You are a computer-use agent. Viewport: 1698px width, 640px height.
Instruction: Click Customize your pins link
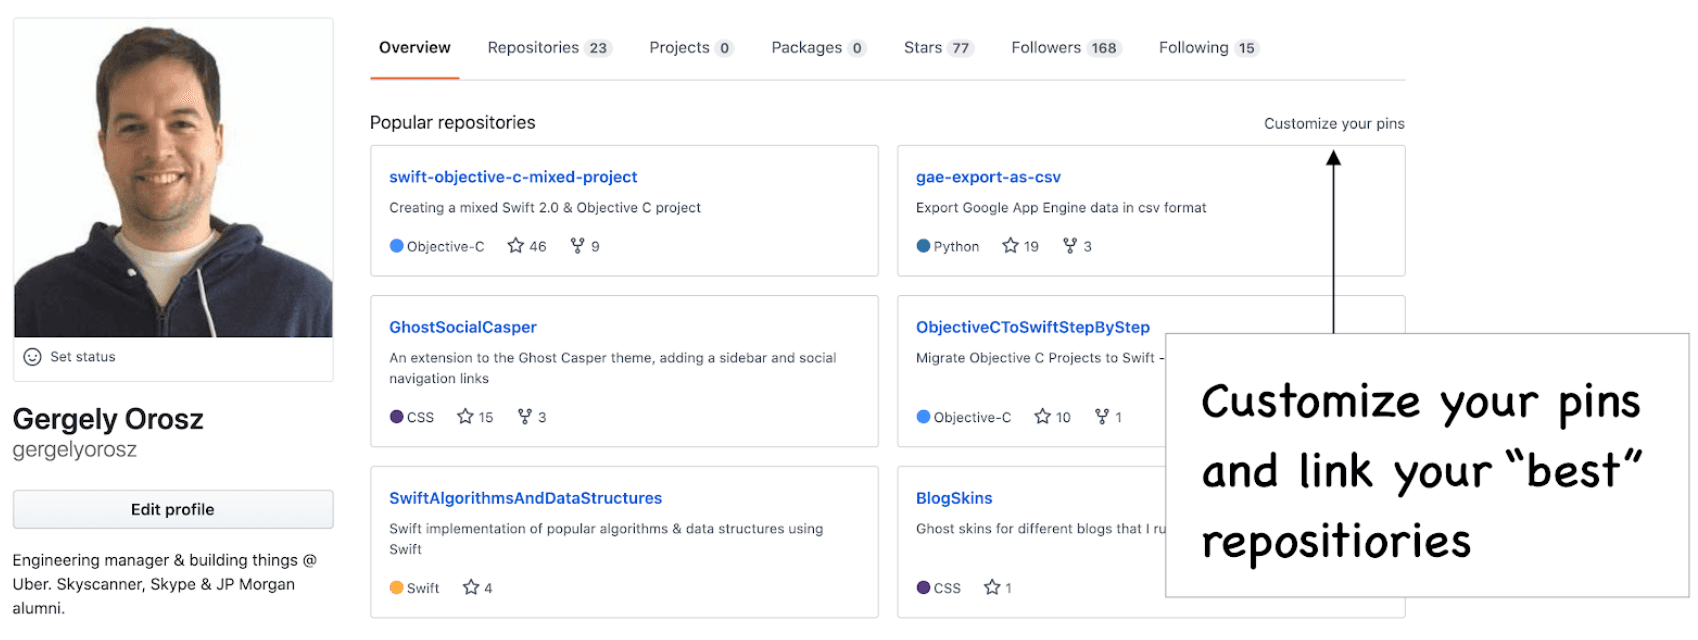pos(1334,124)
